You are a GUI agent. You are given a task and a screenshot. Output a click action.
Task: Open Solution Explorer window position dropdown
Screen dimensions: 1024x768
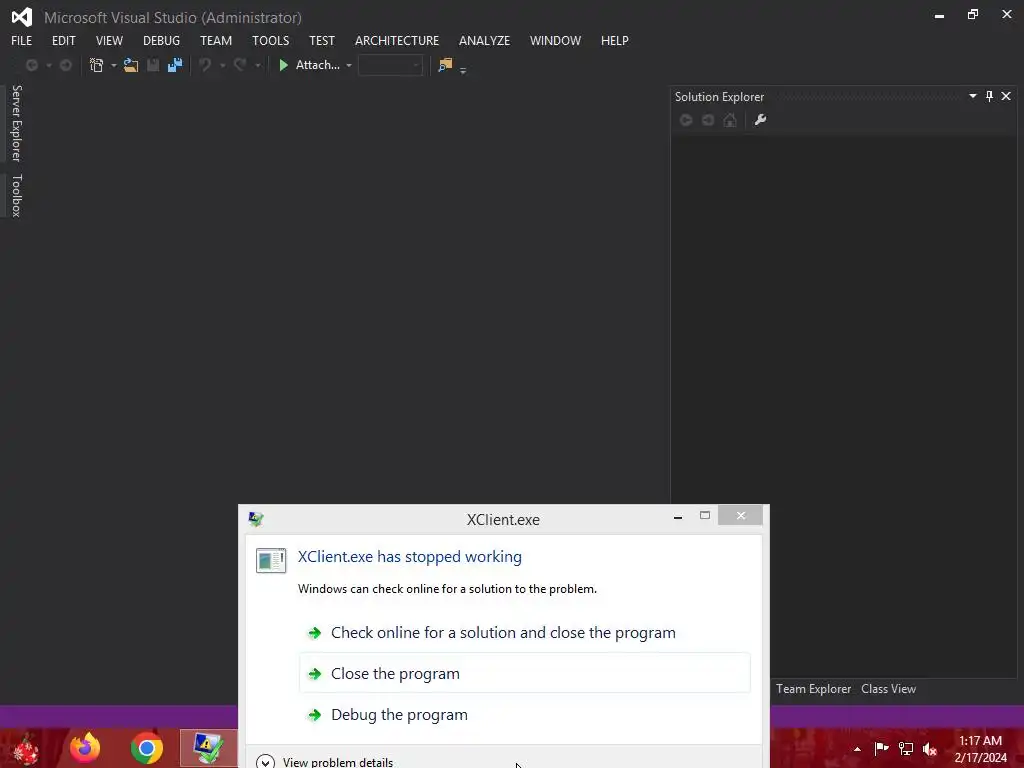coord(972,96)
